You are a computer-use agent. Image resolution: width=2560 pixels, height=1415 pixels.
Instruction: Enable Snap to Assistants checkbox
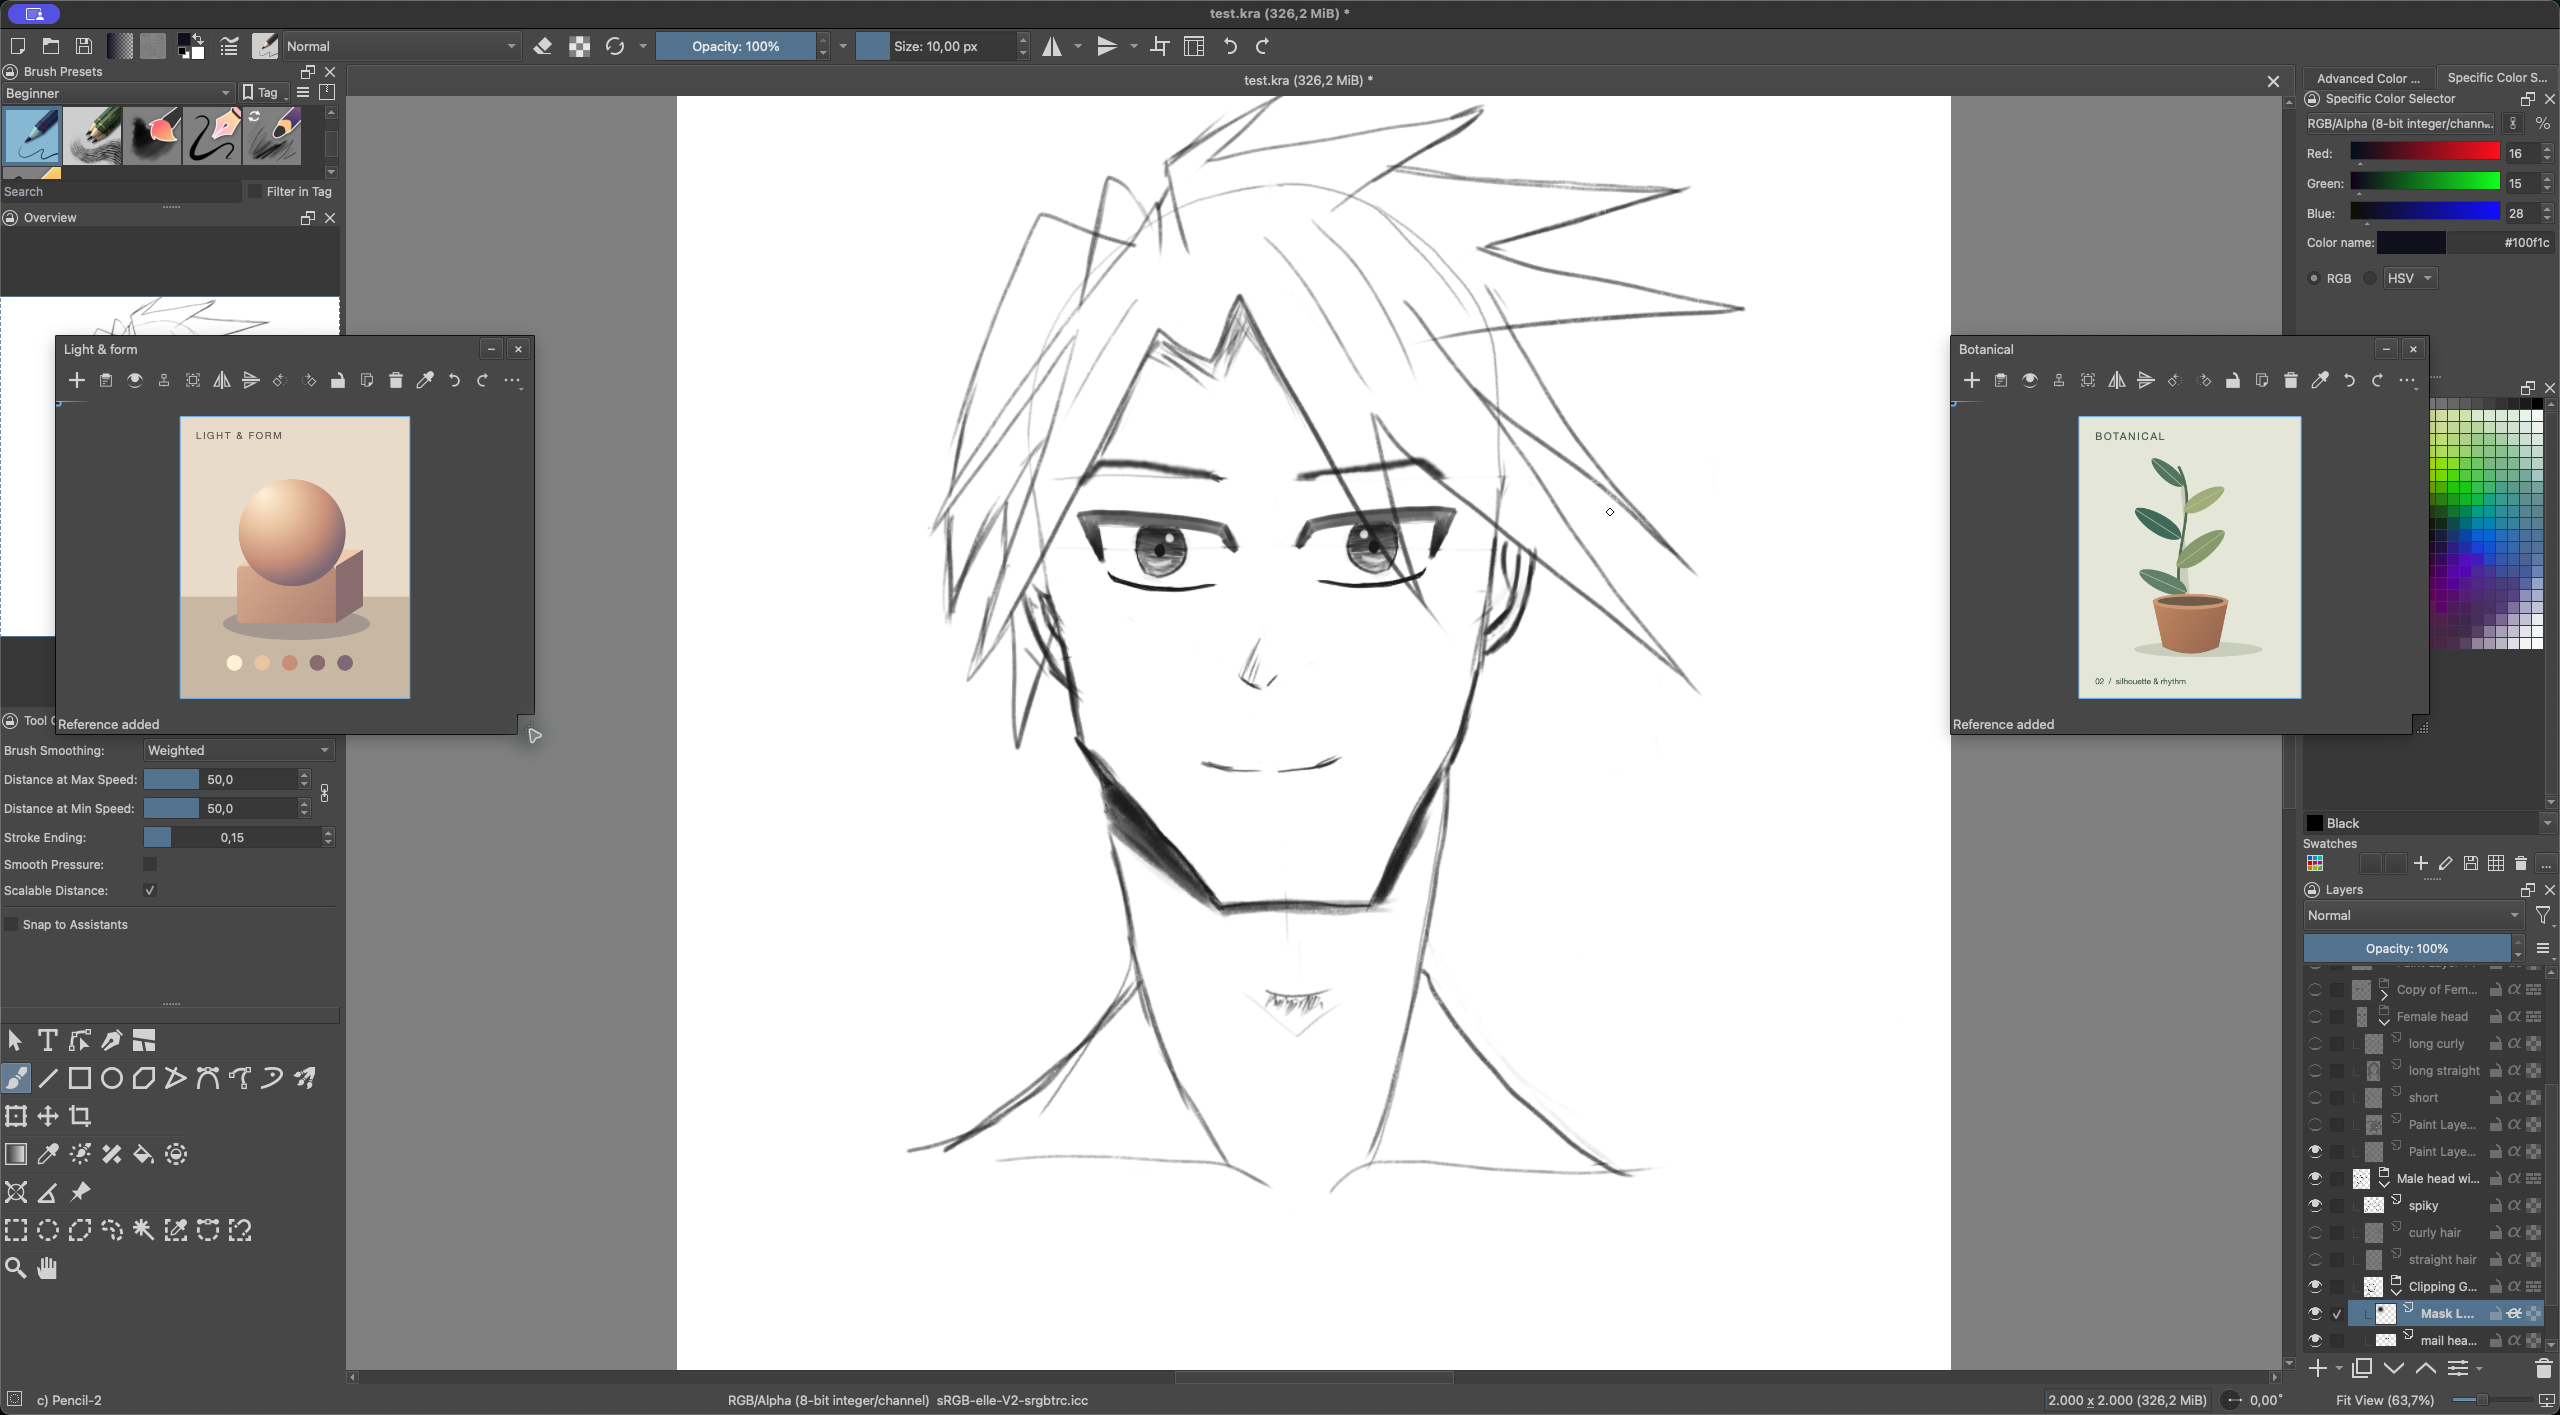(x=12, y=924)
